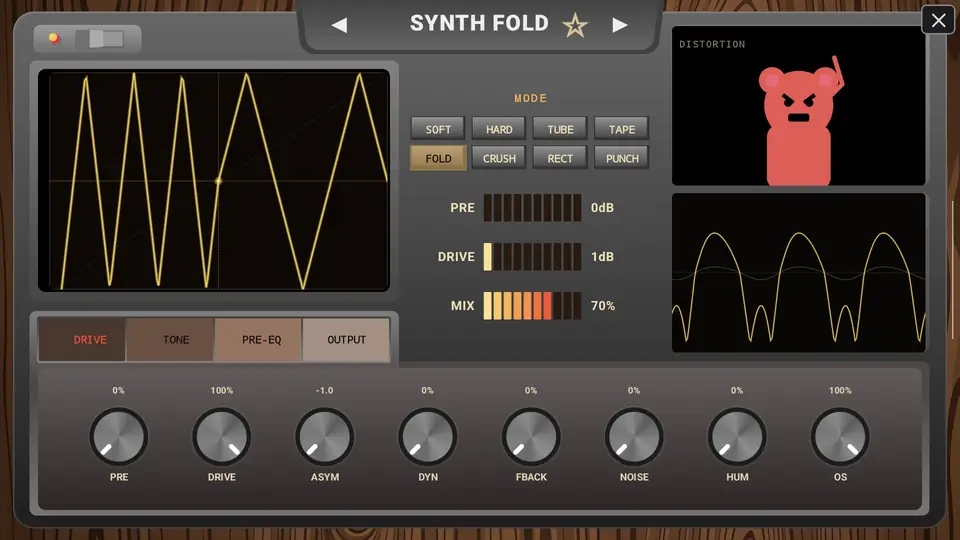Adjust the DRIVE level meter bar
Image resolution: width=960 pixels, height=540 pixels.
click(532, 257)
